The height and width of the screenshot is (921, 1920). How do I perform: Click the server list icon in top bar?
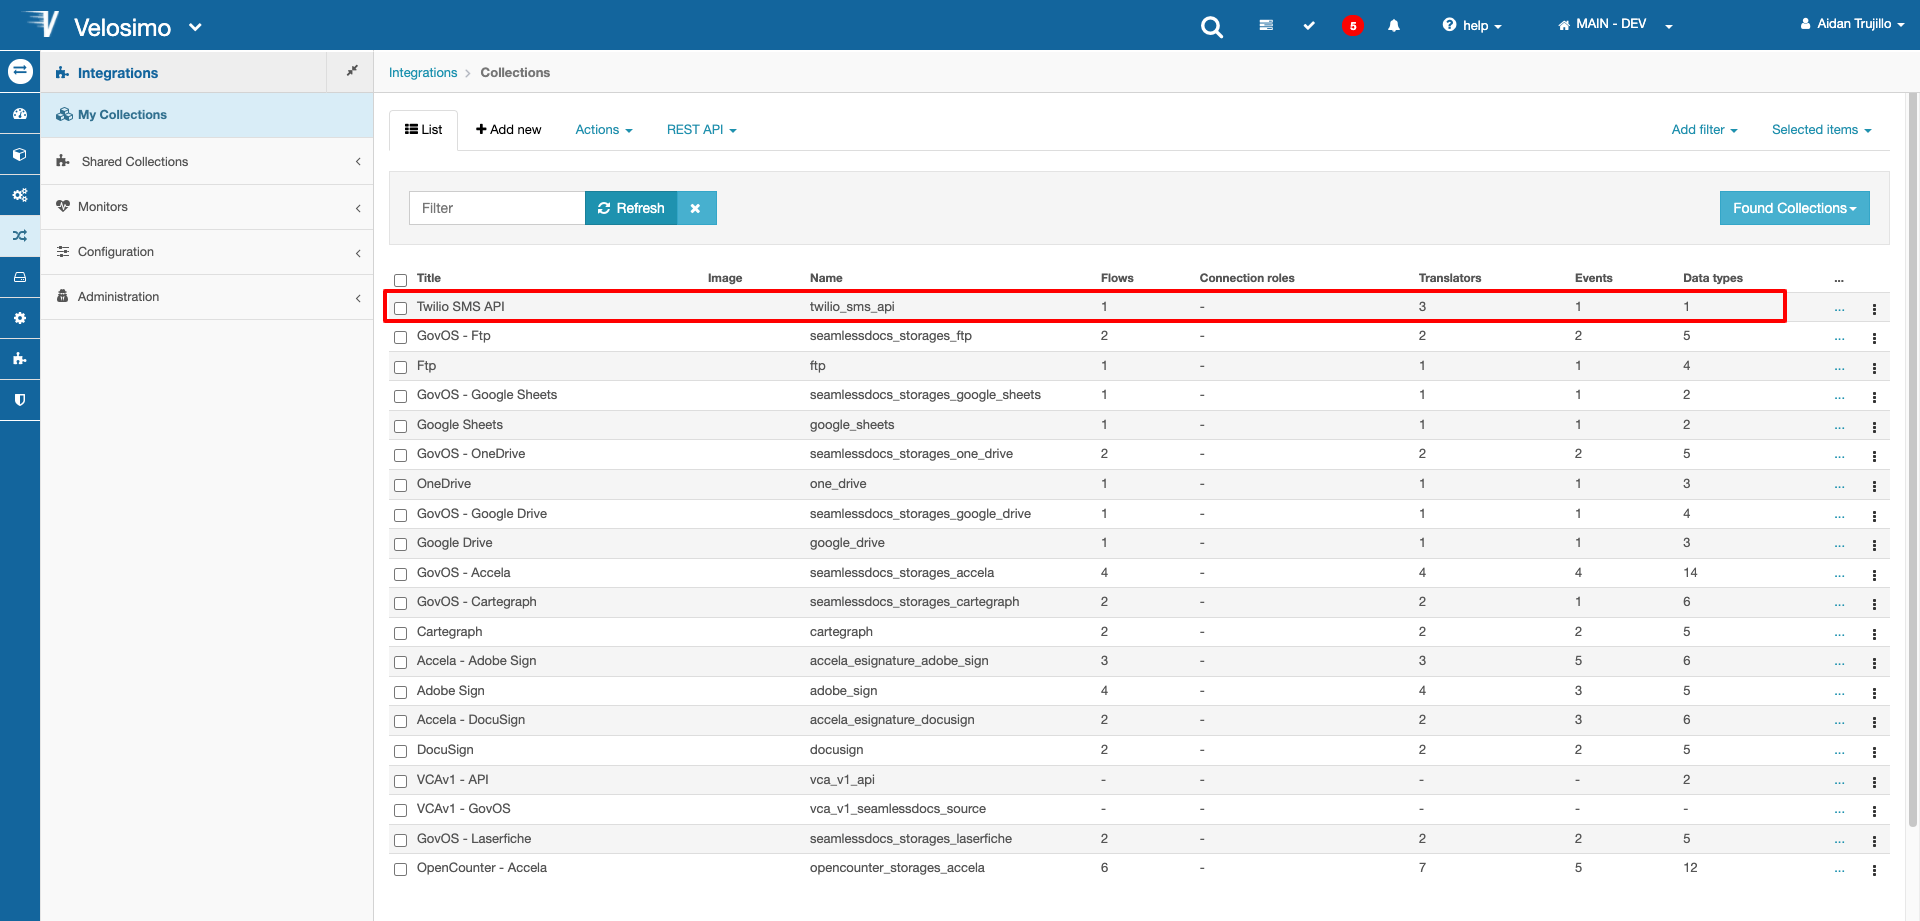click(x=1266, y=25)
